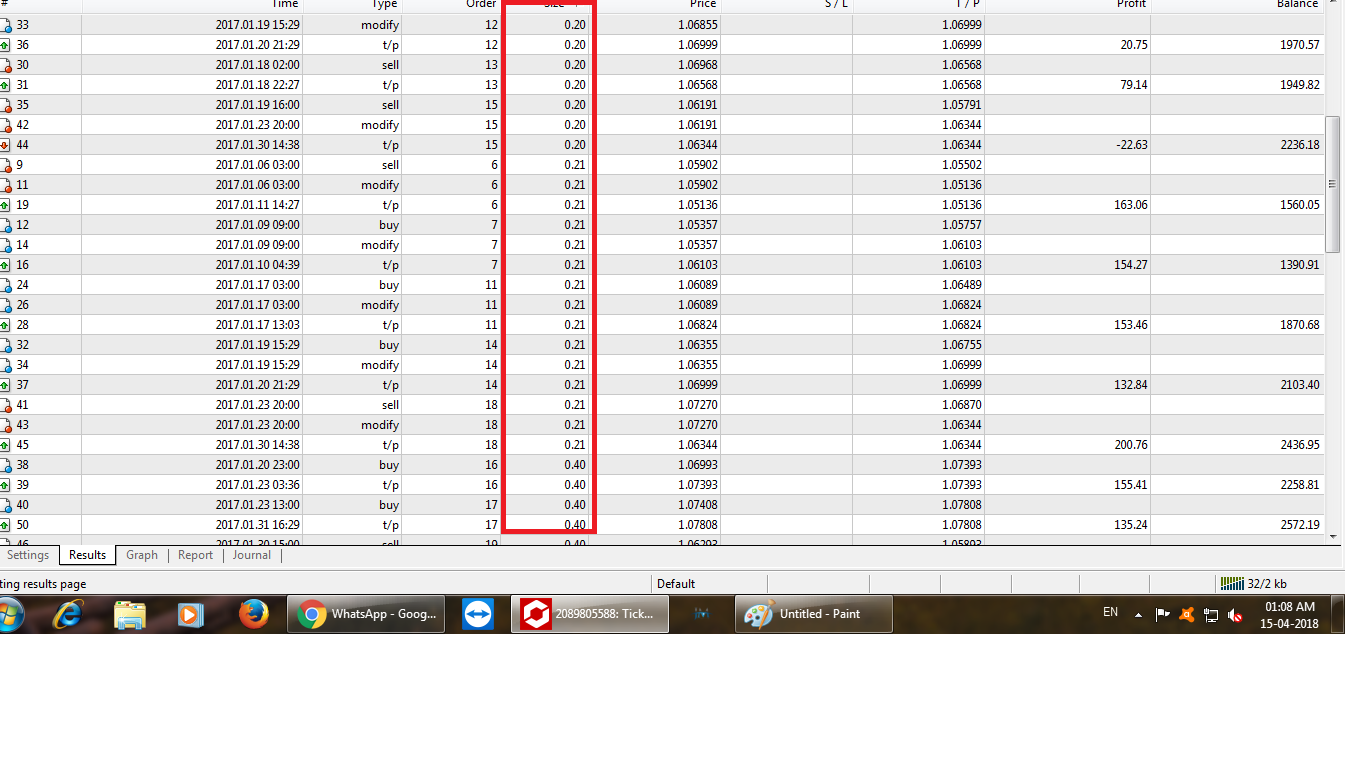1366x768 pixels.
Task: Show hidden system tray icons
Action: [x=1138, y=615]
